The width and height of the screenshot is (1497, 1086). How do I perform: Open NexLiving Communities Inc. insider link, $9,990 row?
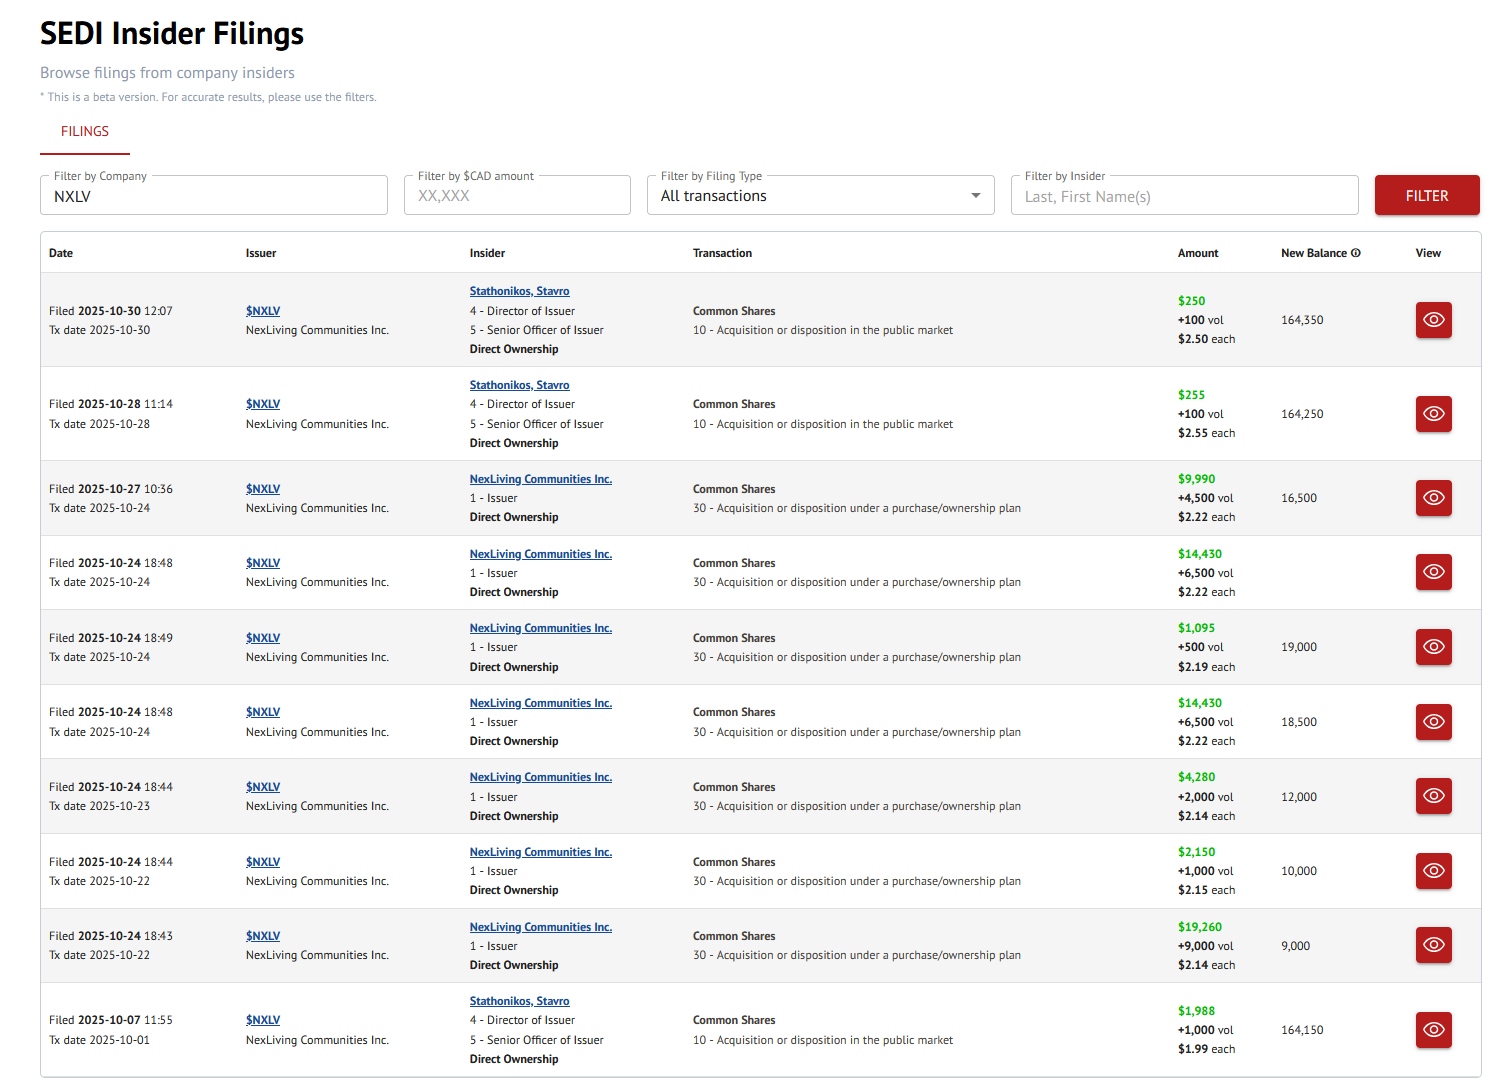(541, 479)
